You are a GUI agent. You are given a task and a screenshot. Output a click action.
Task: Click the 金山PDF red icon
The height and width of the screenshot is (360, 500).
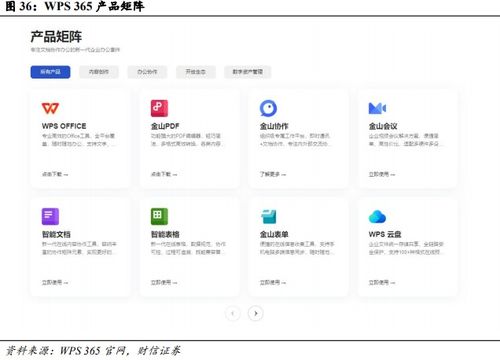click(x=159, y=108)
